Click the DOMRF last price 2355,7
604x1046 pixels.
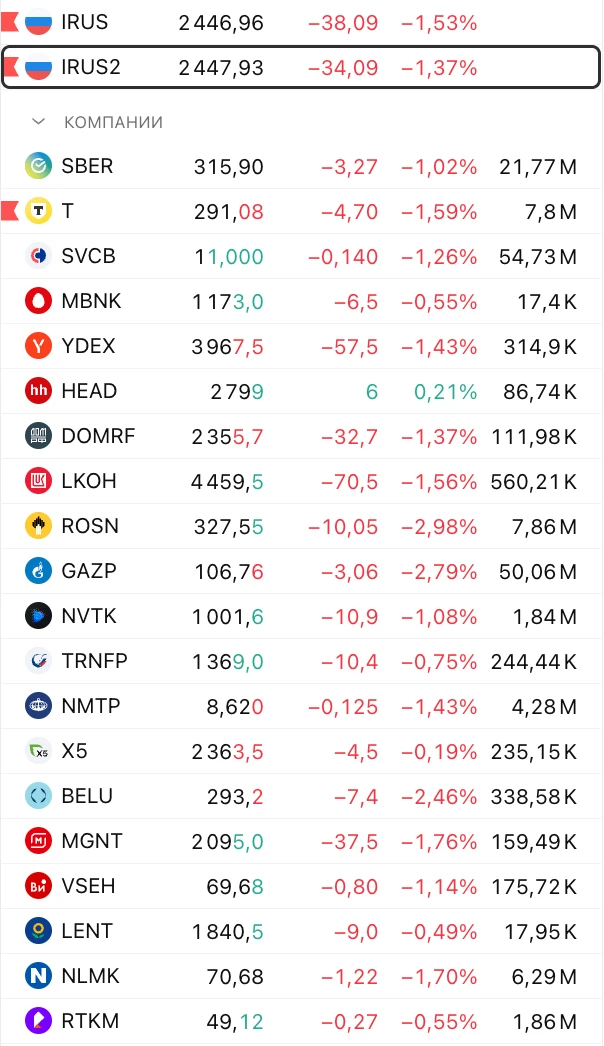(x=228, y=437)
